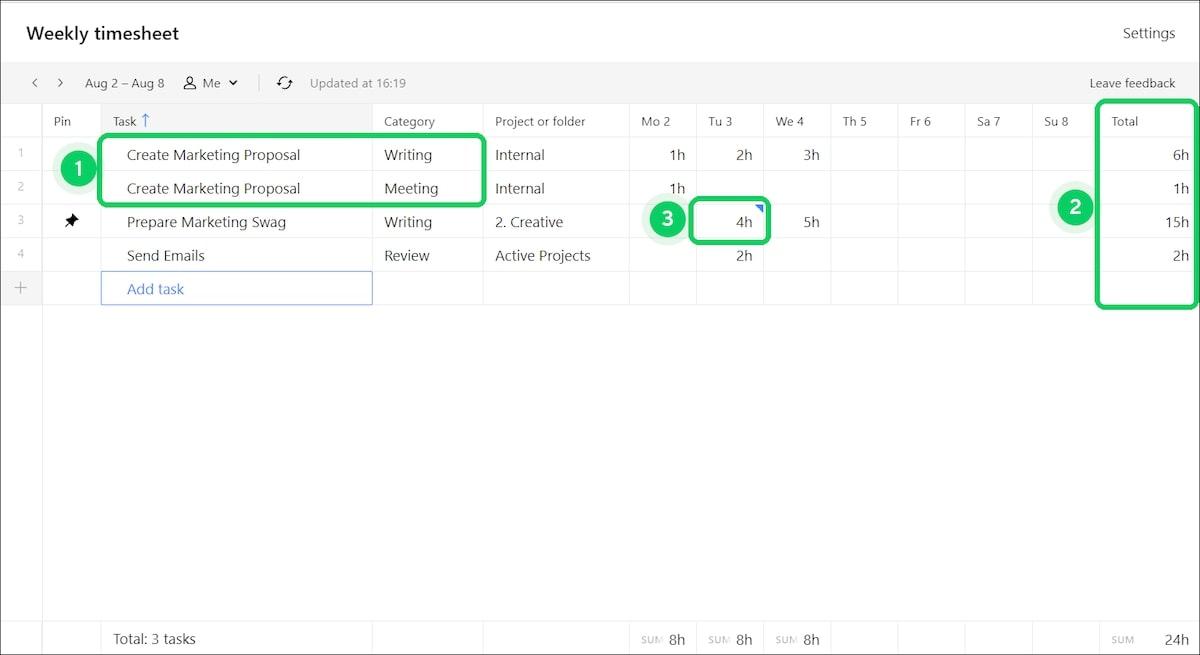The image size is (1200, 655).
Task: Unpin the Prepare Marketing Swag task
Action: click(x=71, y=222)
